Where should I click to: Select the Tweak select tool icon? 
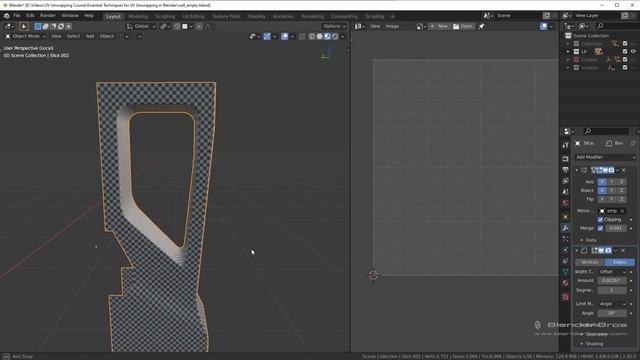(24, 26)
